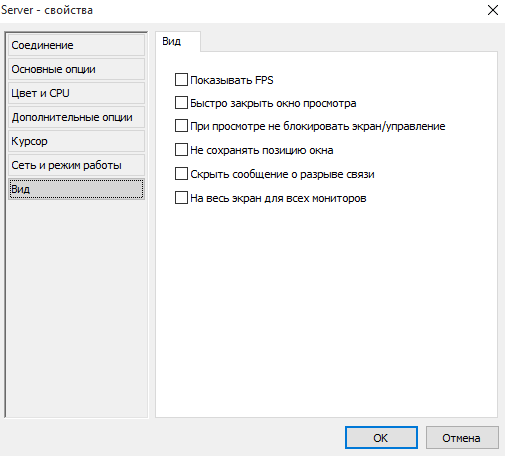The width and height of the screenshot is (505, 456).
Task: Confirm changes with the OK button
Action: pos(381,438)
